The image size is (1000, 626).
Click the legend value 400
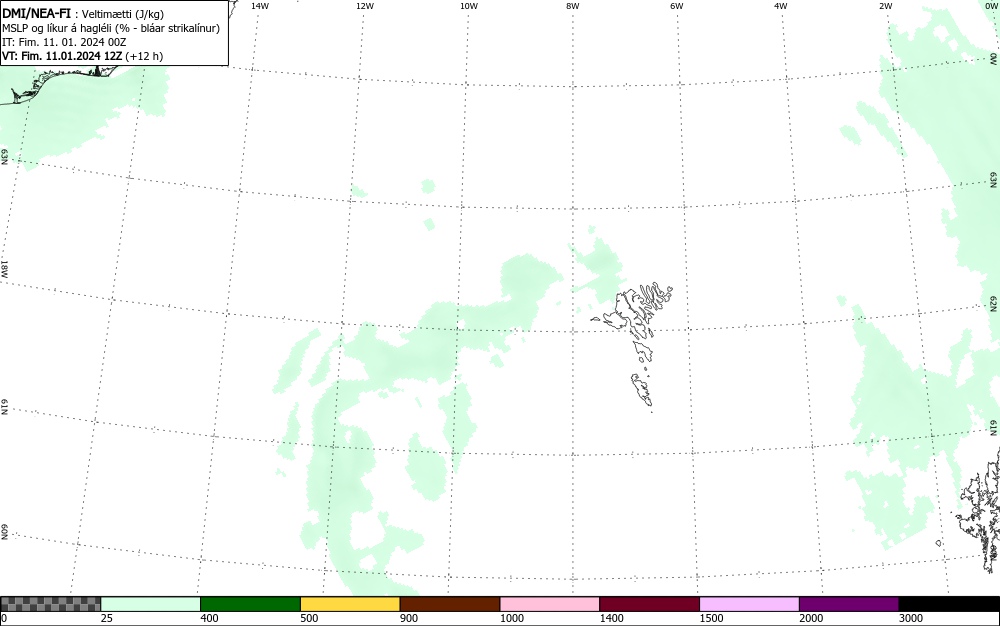209,618
